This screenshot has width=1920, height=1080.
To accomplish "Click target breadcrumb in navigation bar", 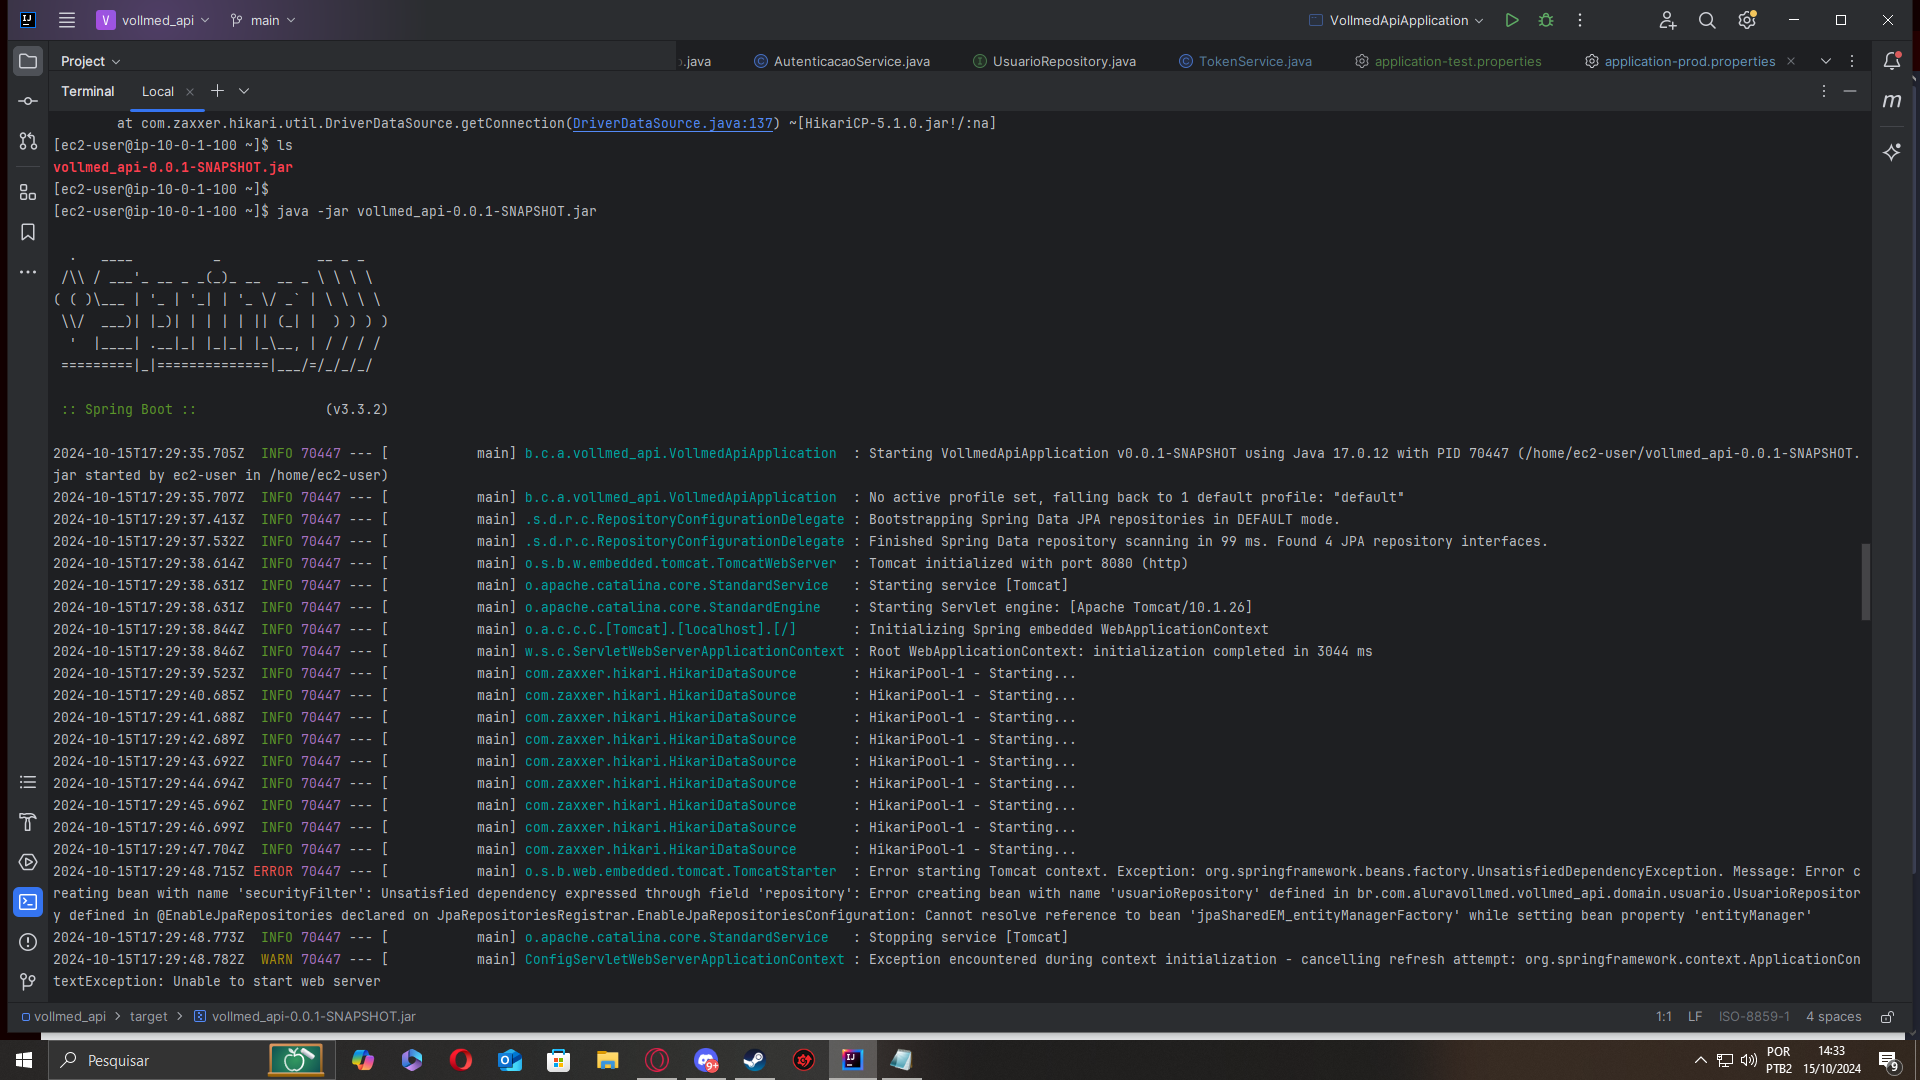I will 148,1017.
